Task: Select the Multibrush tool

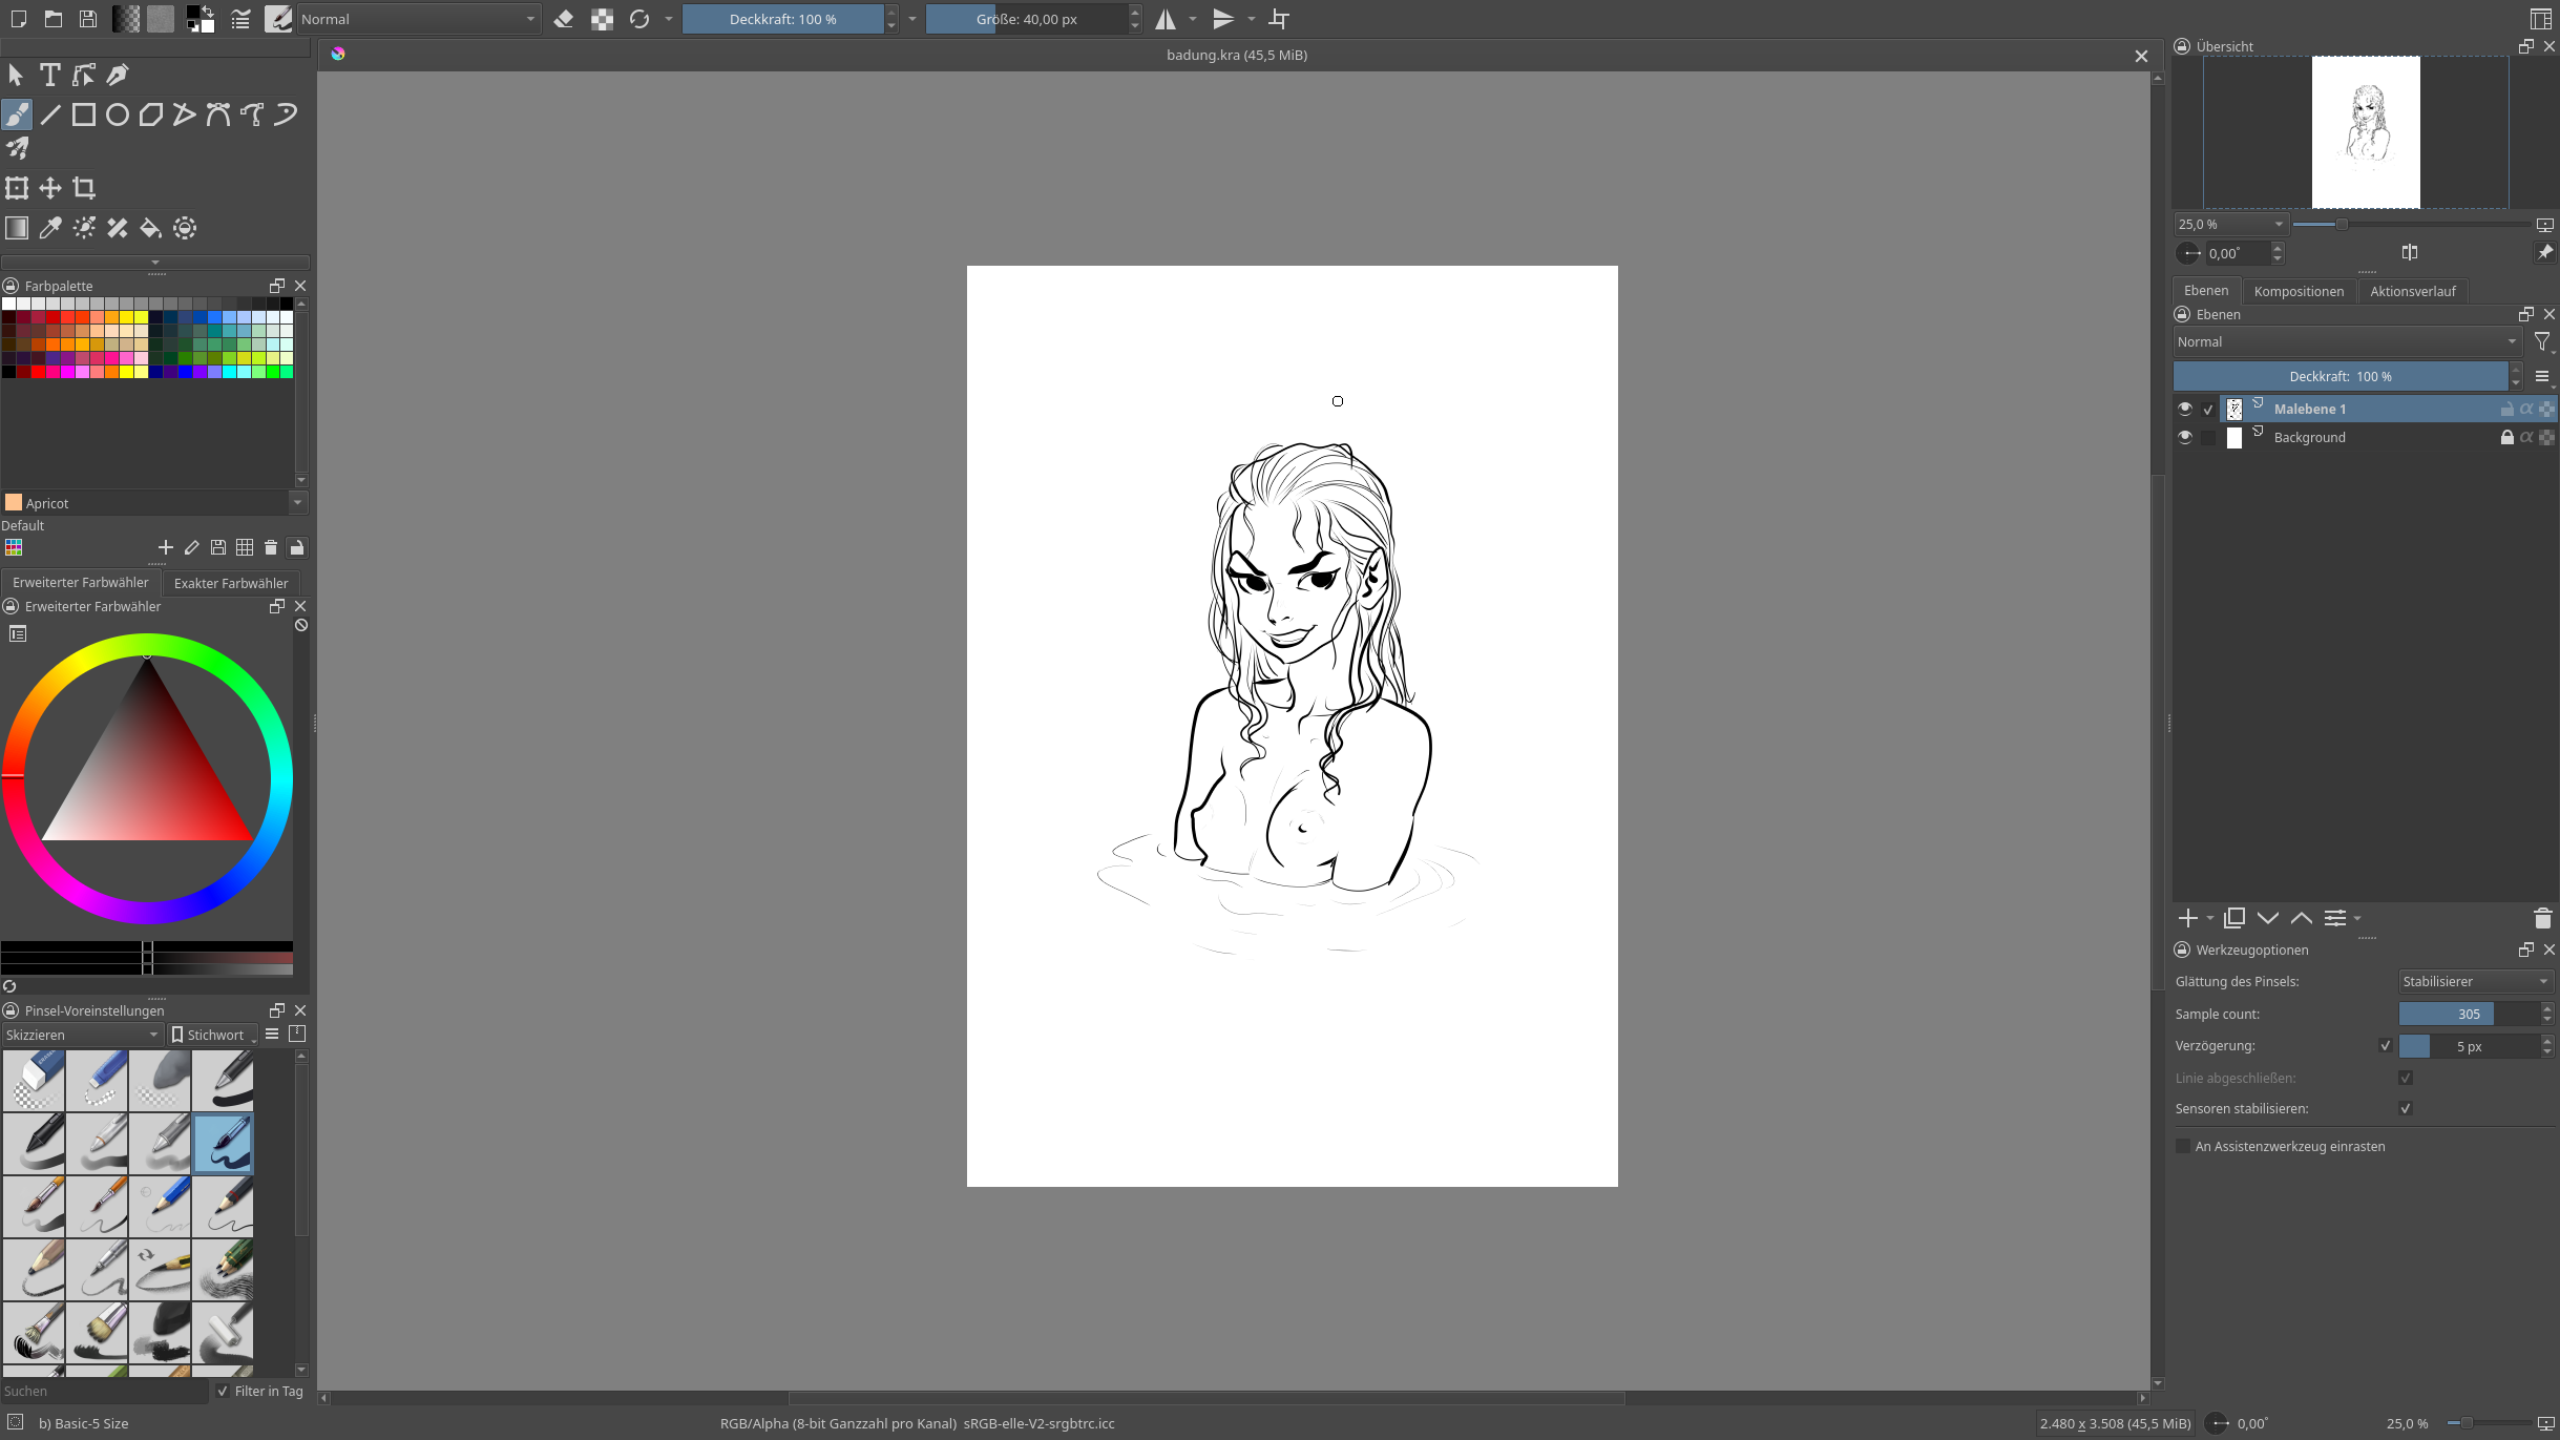Action: [17, 149]
